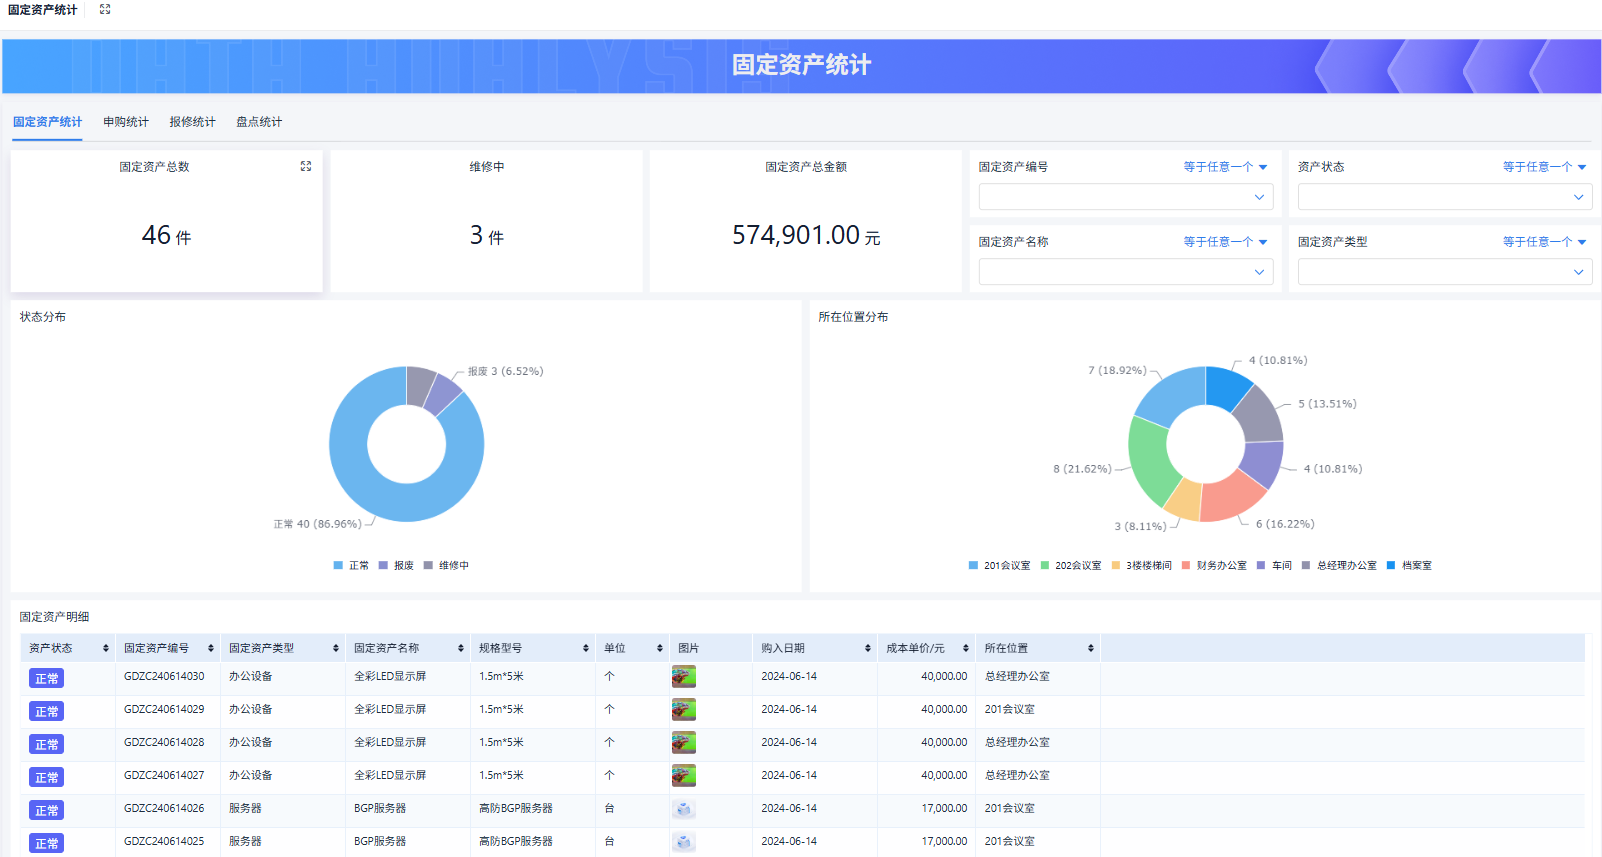The height and width of the screenshot is (857, 1602).
Task: Sort table by 资产状态 column sort icon
Action: coord(106,648)
